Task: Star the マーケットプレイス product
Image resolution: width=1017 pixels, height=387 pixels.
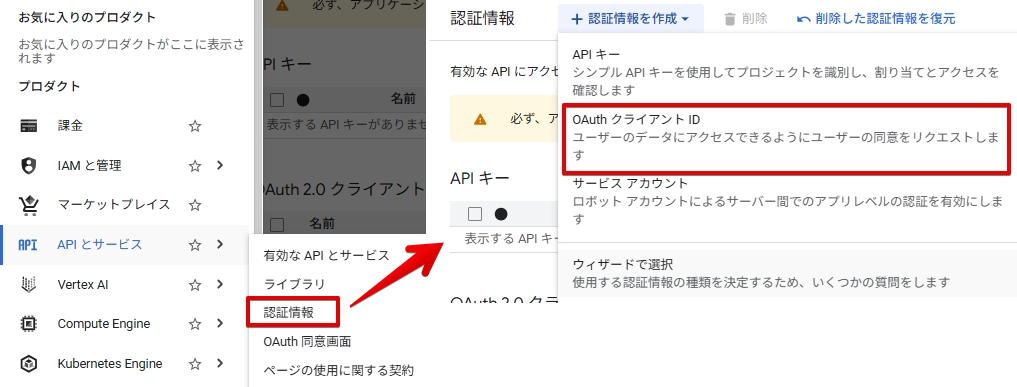Action: tap(195, 205)
